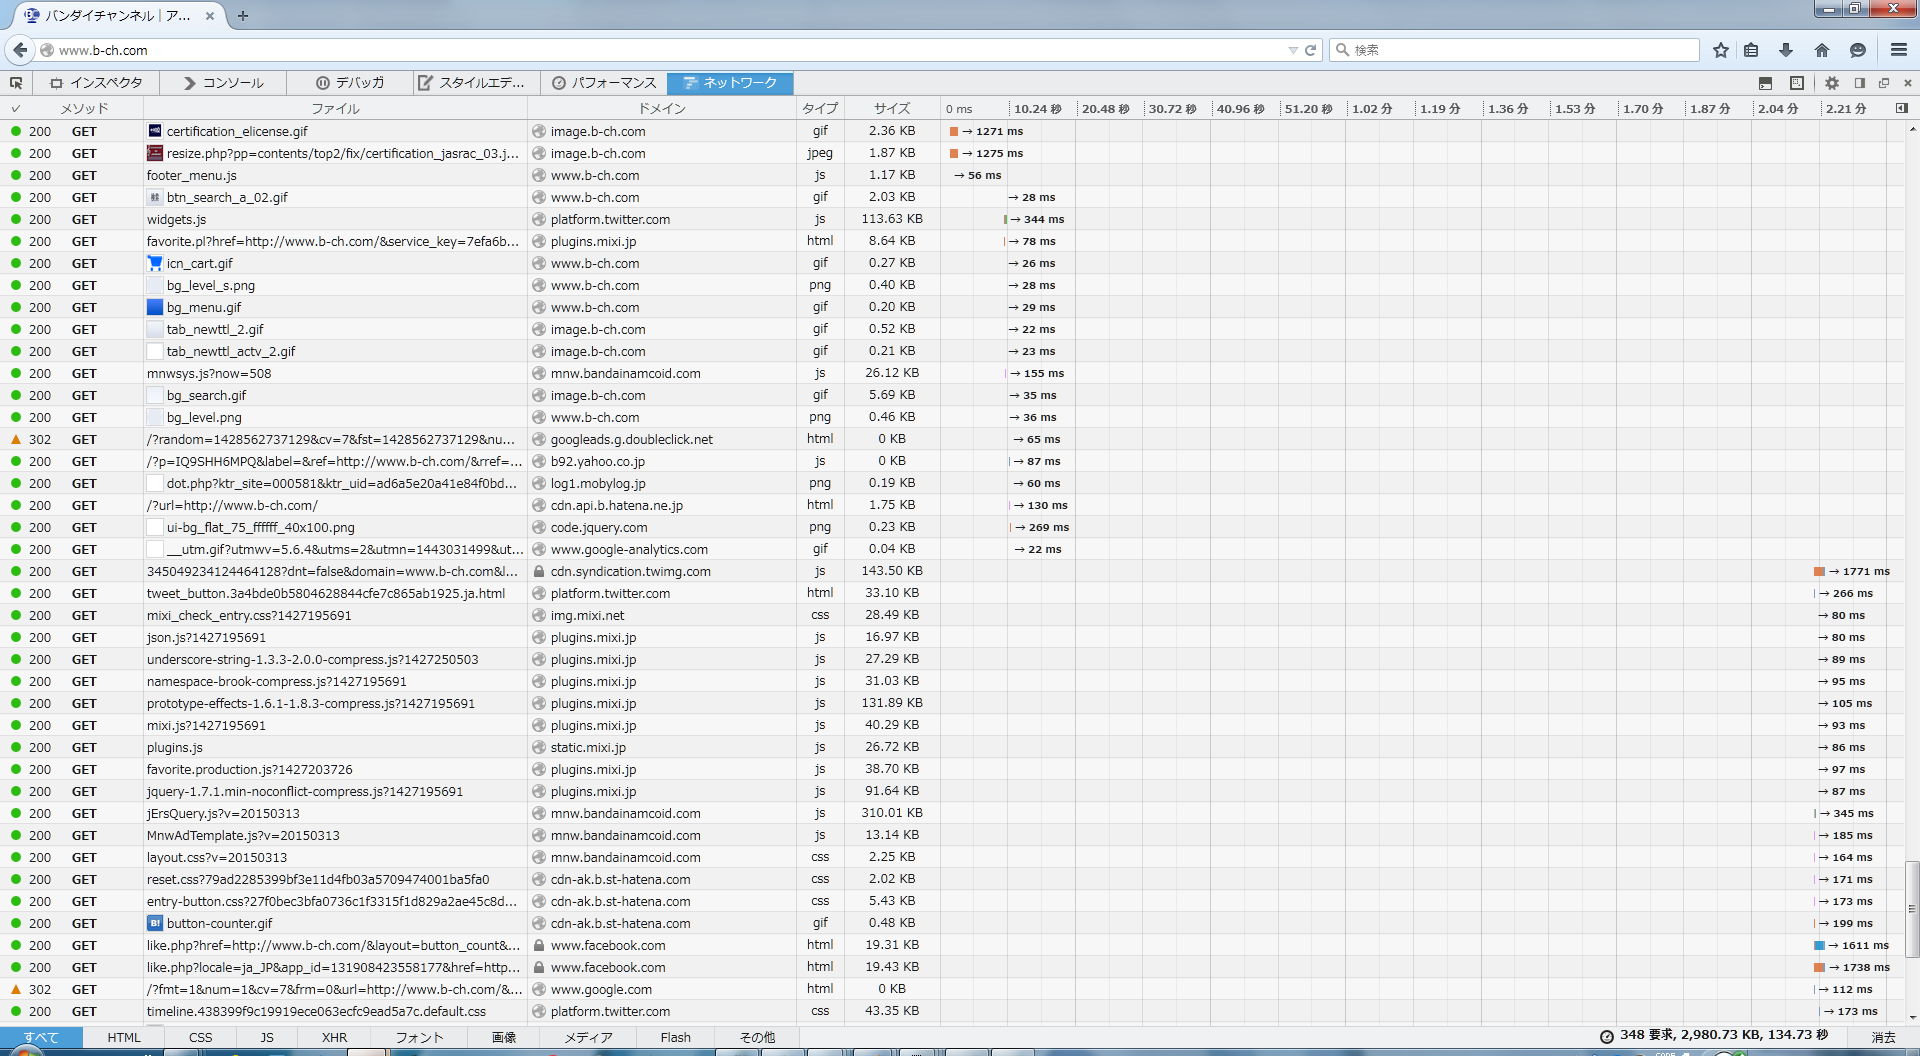This screenshot has height=1056, width=1920.
Task: Open devtools settings gear icon
Action: coord(1832,83)
